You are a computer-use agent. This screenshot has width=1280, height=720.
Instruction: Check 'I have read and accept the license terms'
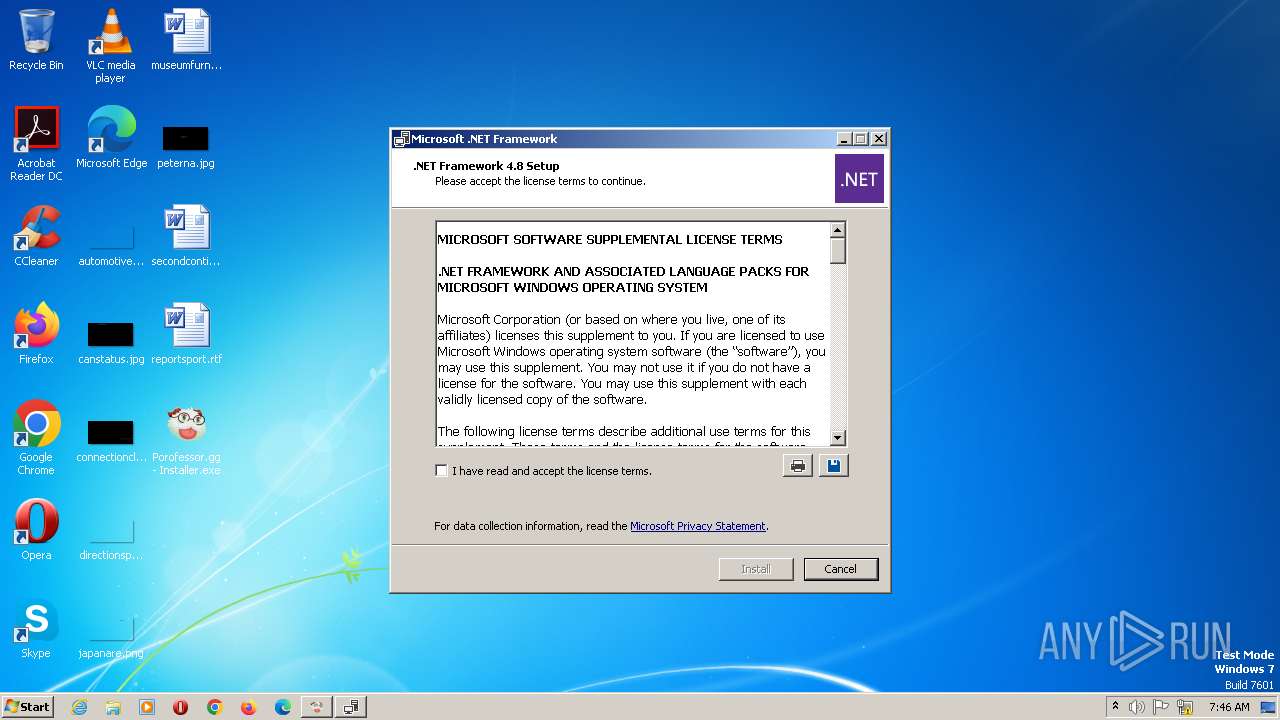(x=441, y=471)
